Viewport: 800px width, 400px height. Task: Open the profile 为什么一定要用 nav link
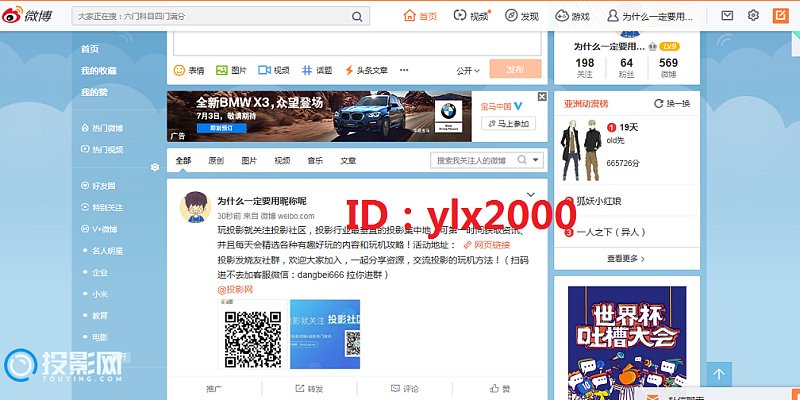point(650,16)
